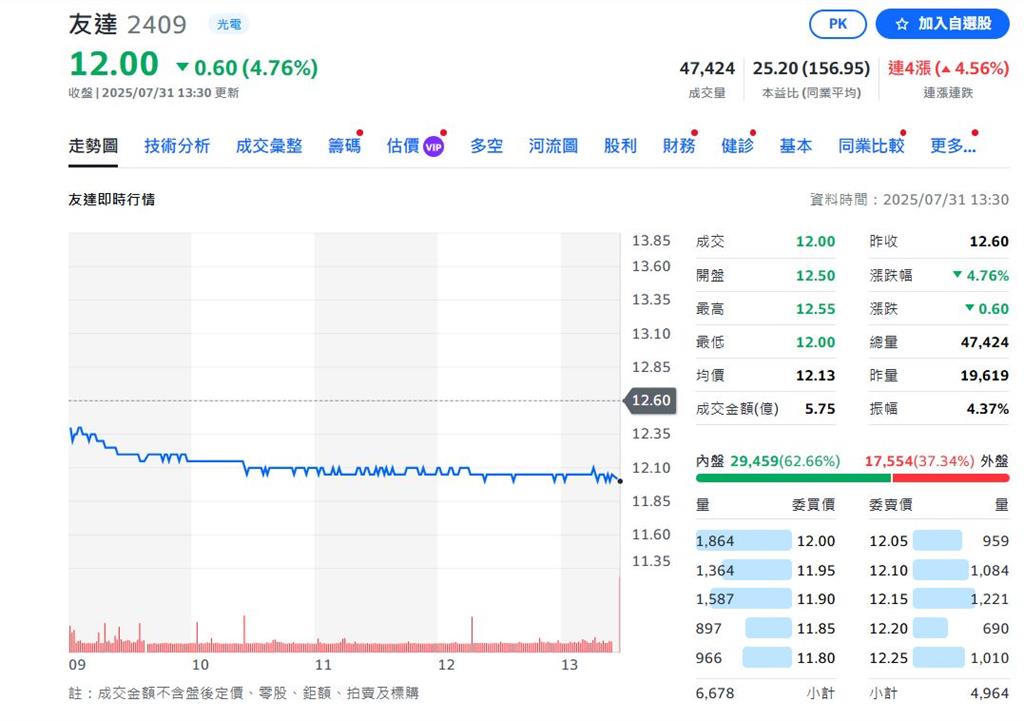Open the 健診 tab

(737, 146)
